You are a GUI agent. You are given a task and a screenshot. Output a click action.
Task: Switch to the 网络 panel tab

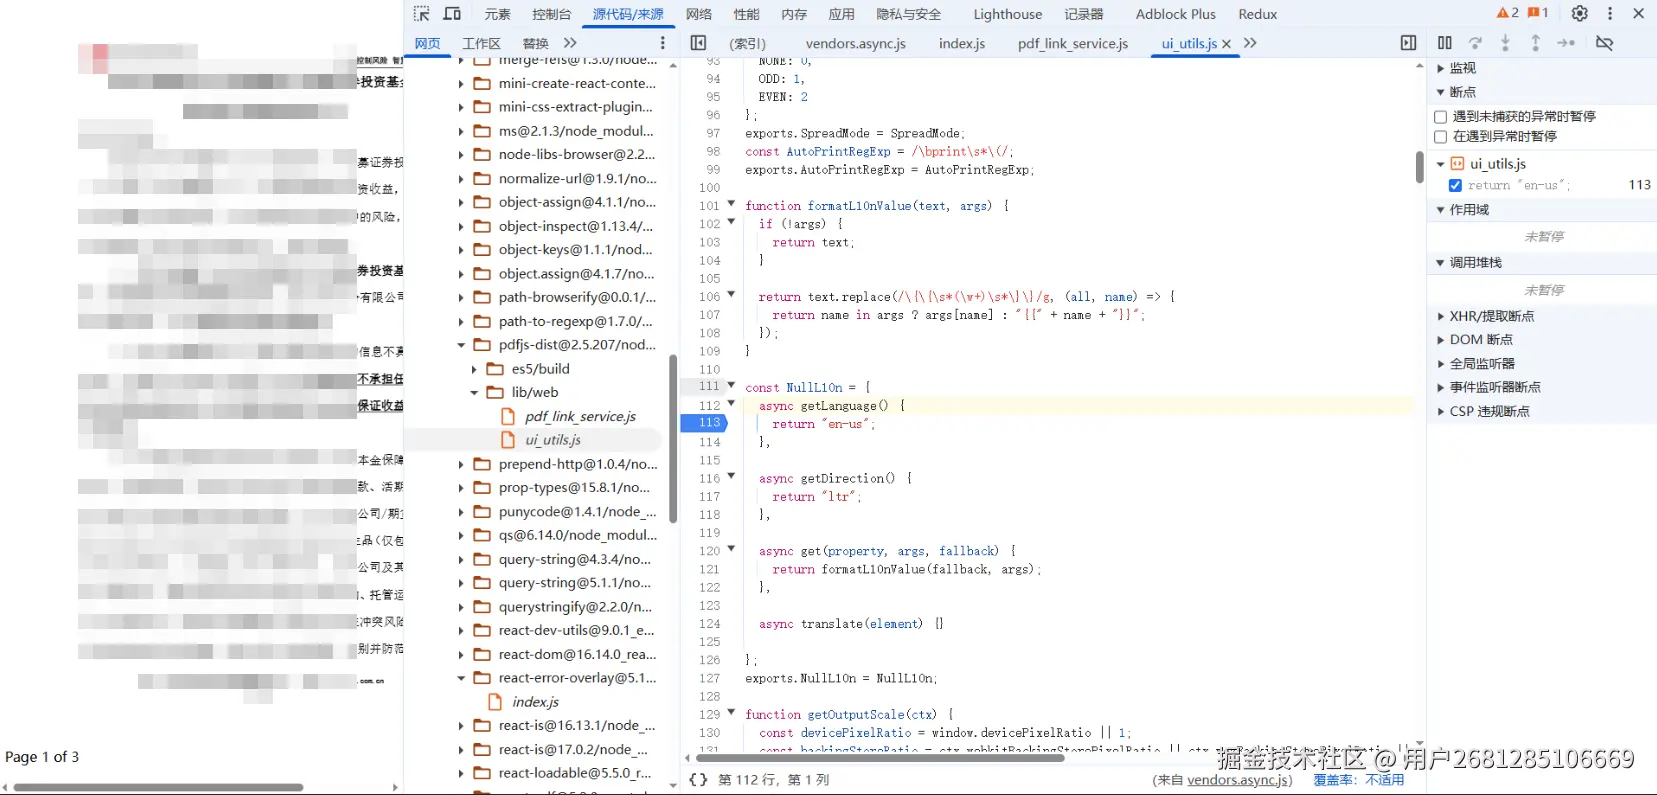pos(699,14)
